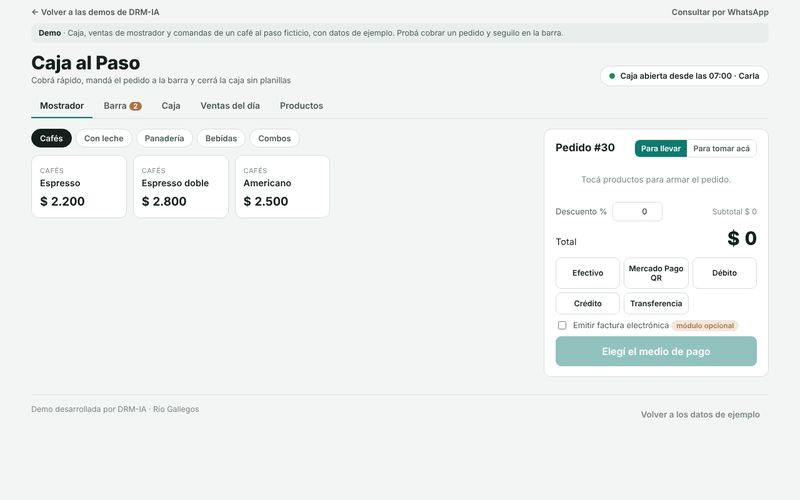Click the $ 2.800 price
Image resolution: width=800 pixels, height=500 pixels.
pos(164,201)
